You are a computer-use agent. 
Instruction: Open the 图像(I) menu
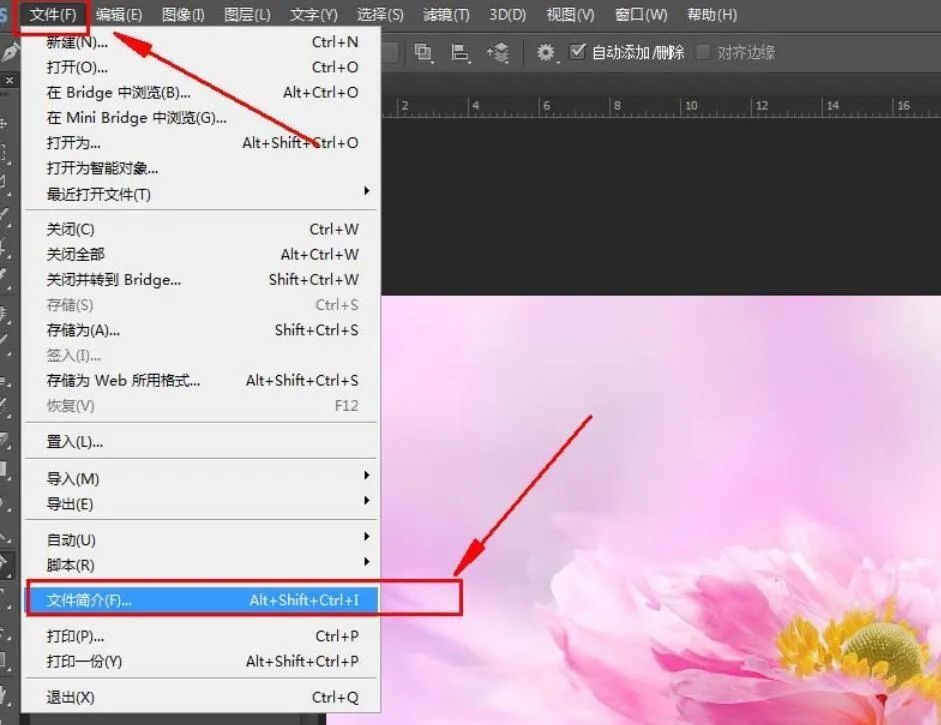point(183,14)
